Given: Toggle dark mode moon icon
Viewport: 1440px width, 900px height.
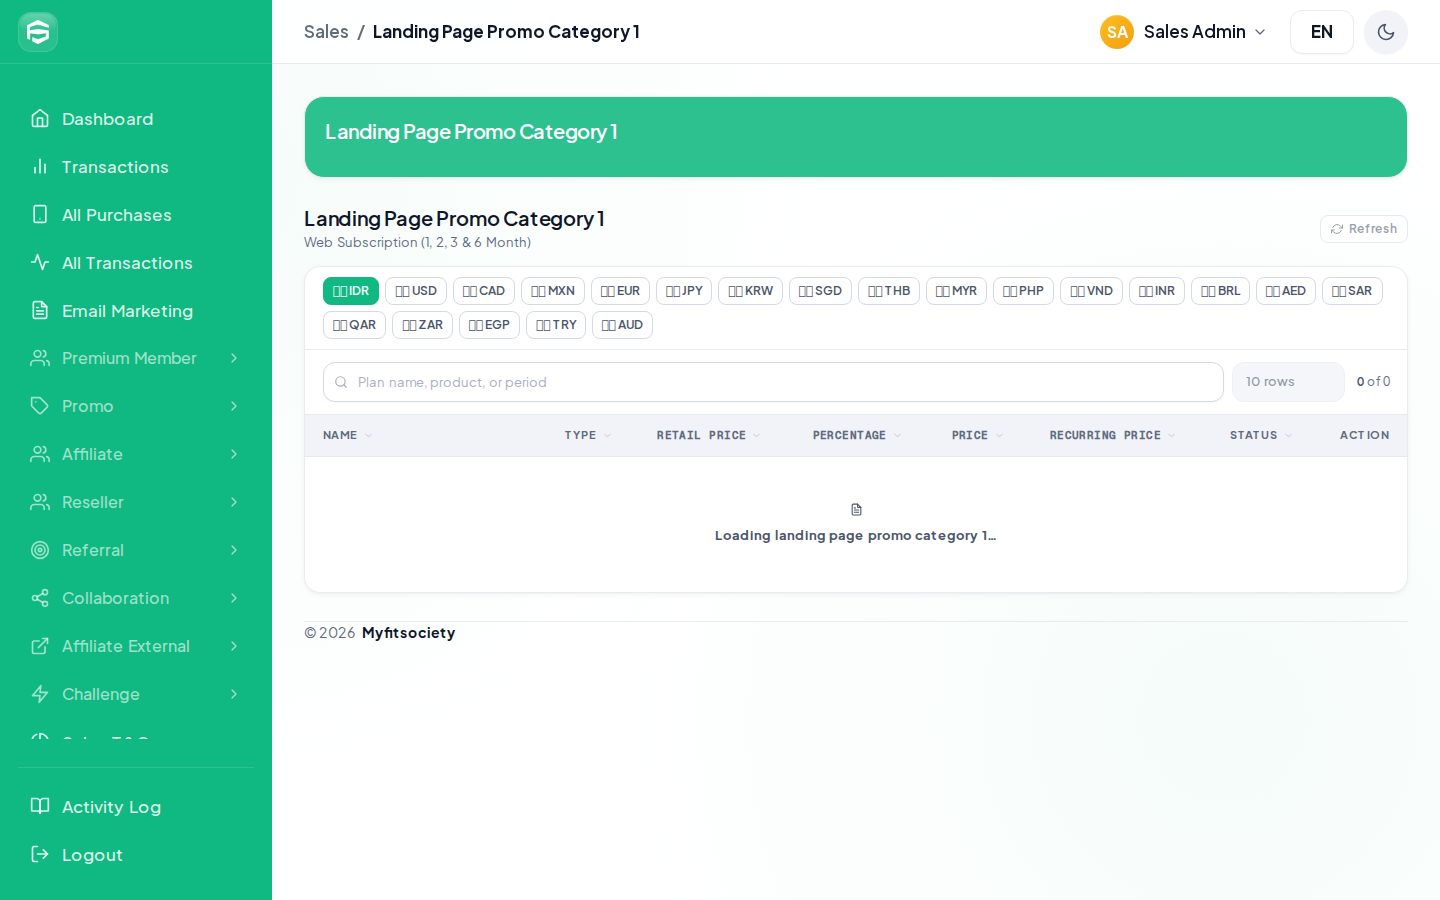Looking at the screenshot, I should pos(1386,32).
